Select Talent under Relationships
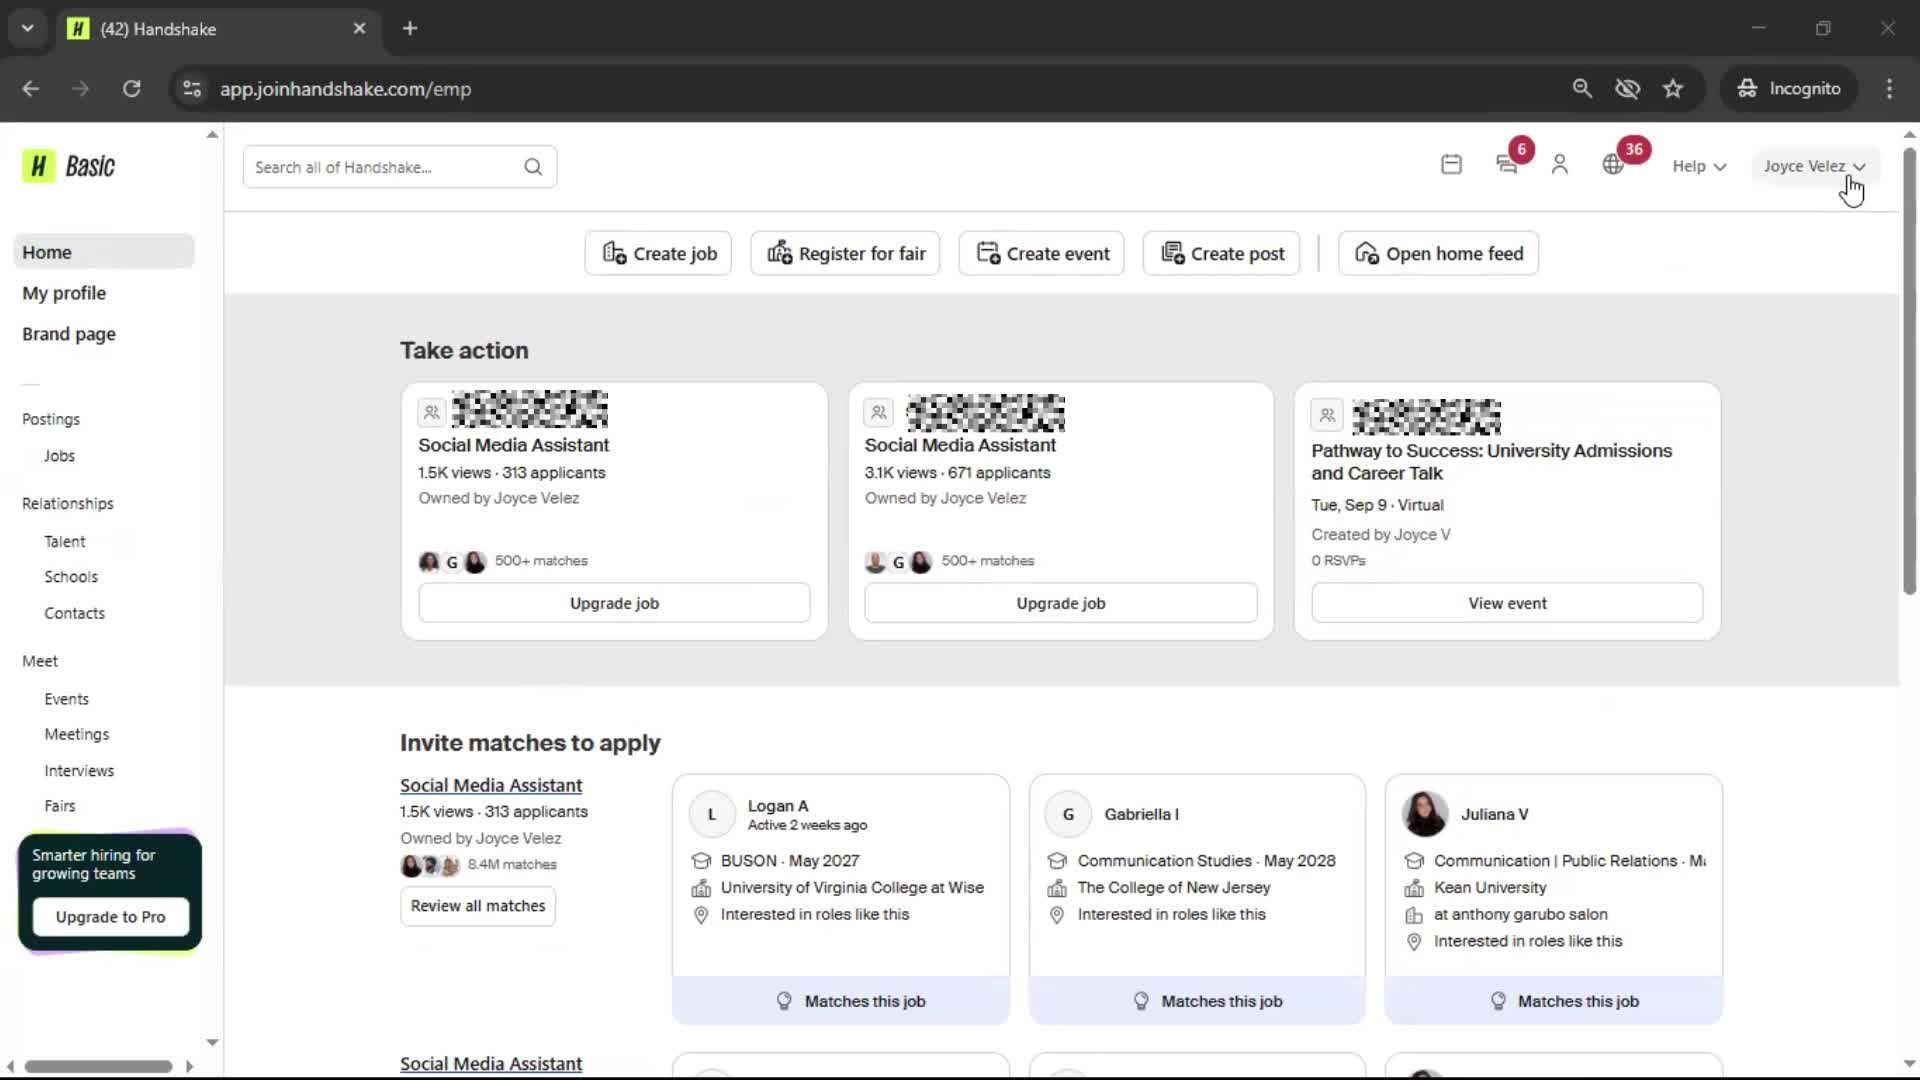This screenshot has height=1080, width=1920. (x=65, y=541)
